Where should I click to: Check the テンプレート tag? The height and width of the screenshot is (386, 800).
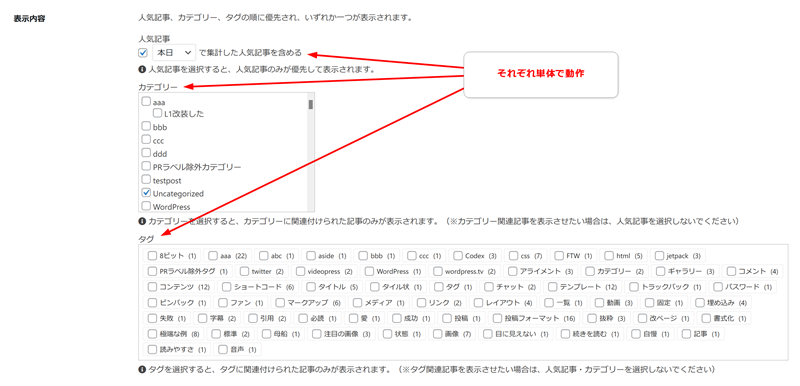coord(553,287)
